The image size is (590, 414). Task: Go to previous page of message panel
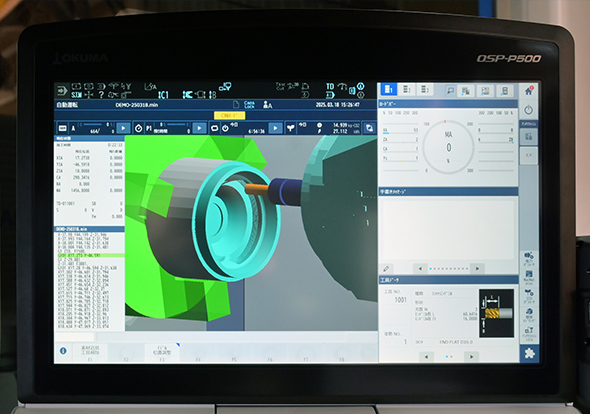(x=420, y=269)
